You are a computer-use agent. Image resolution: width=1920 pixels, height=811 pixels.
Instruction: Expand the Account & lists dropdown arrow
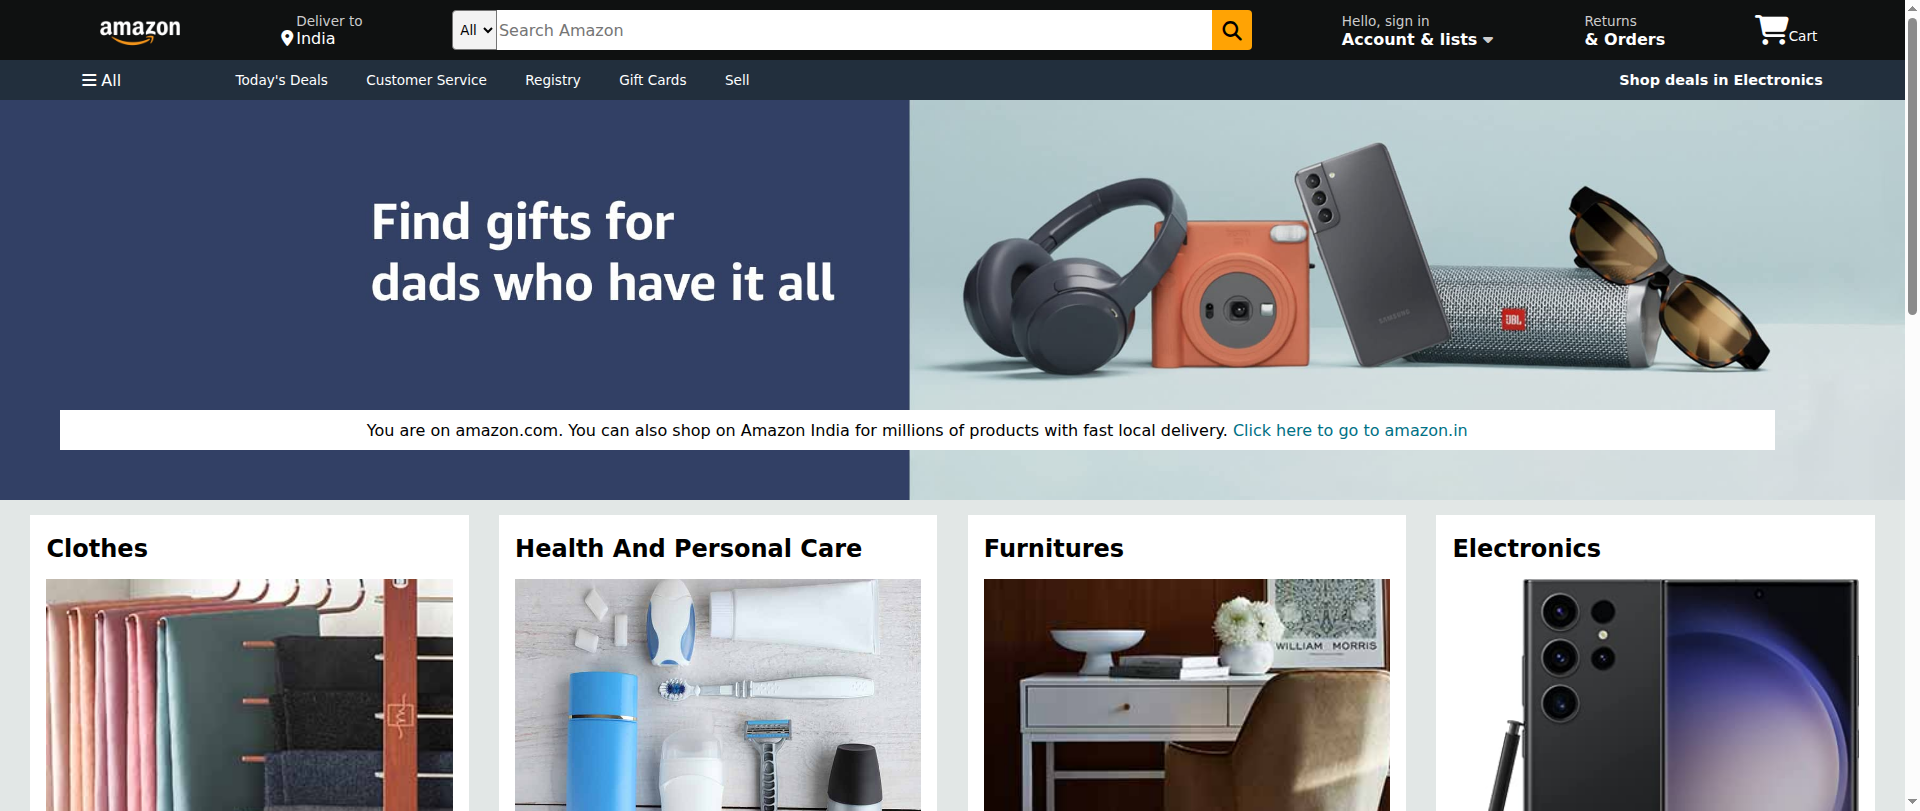[x=1488, y=40]
